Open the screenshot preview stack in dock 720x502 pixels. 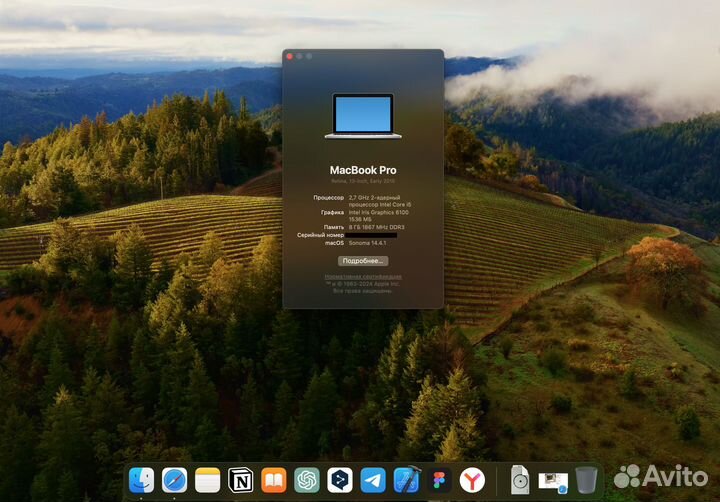click(553, 482)
